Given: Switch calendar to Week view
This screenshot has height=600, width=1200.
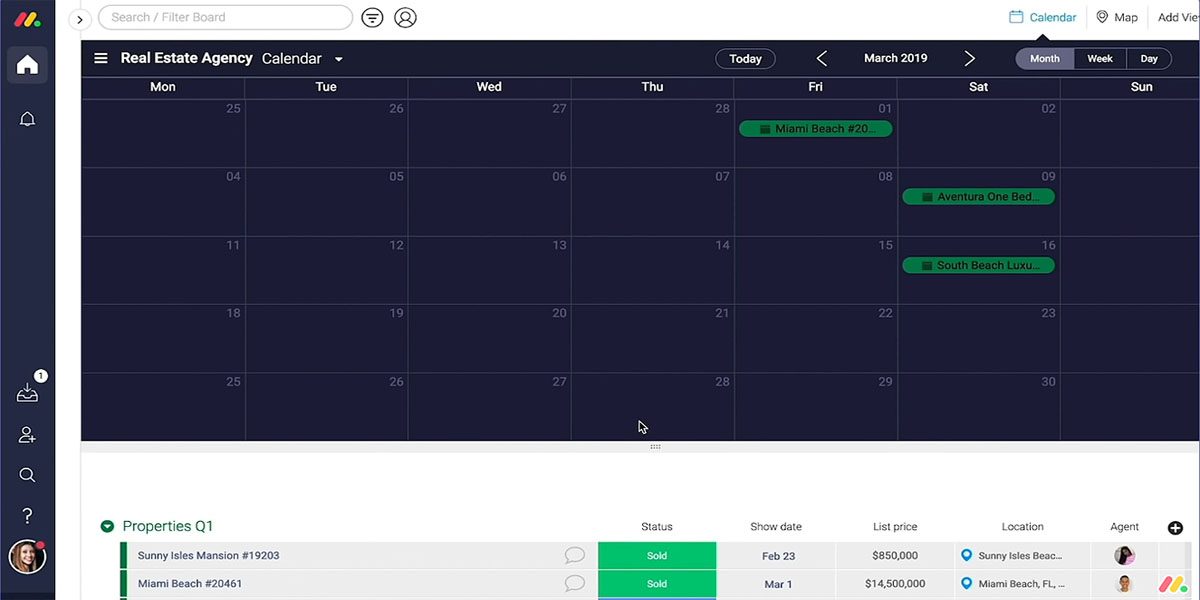Looking at the screenshot, I should (x=1100, y=59).
